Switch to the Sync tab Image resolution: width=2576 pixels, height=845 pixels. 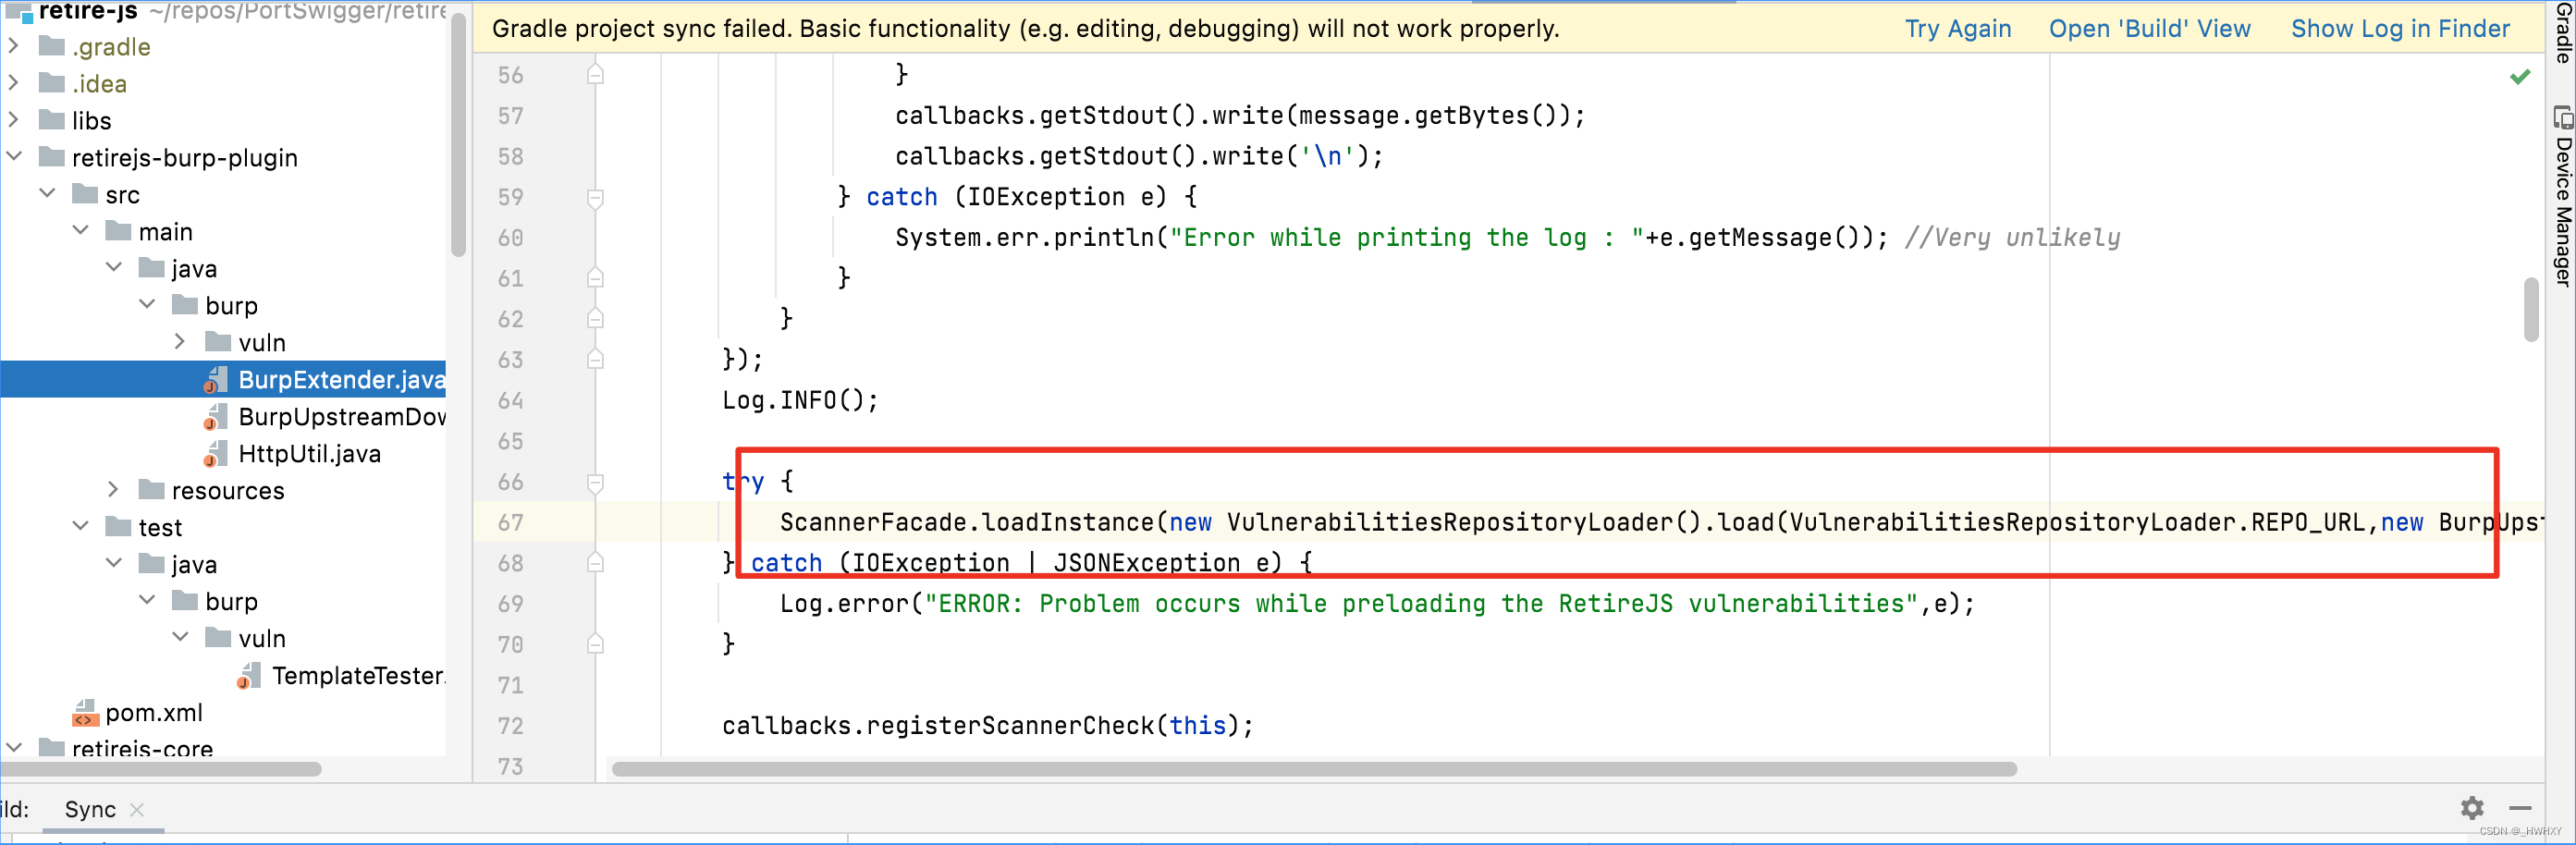pos(89,810)
